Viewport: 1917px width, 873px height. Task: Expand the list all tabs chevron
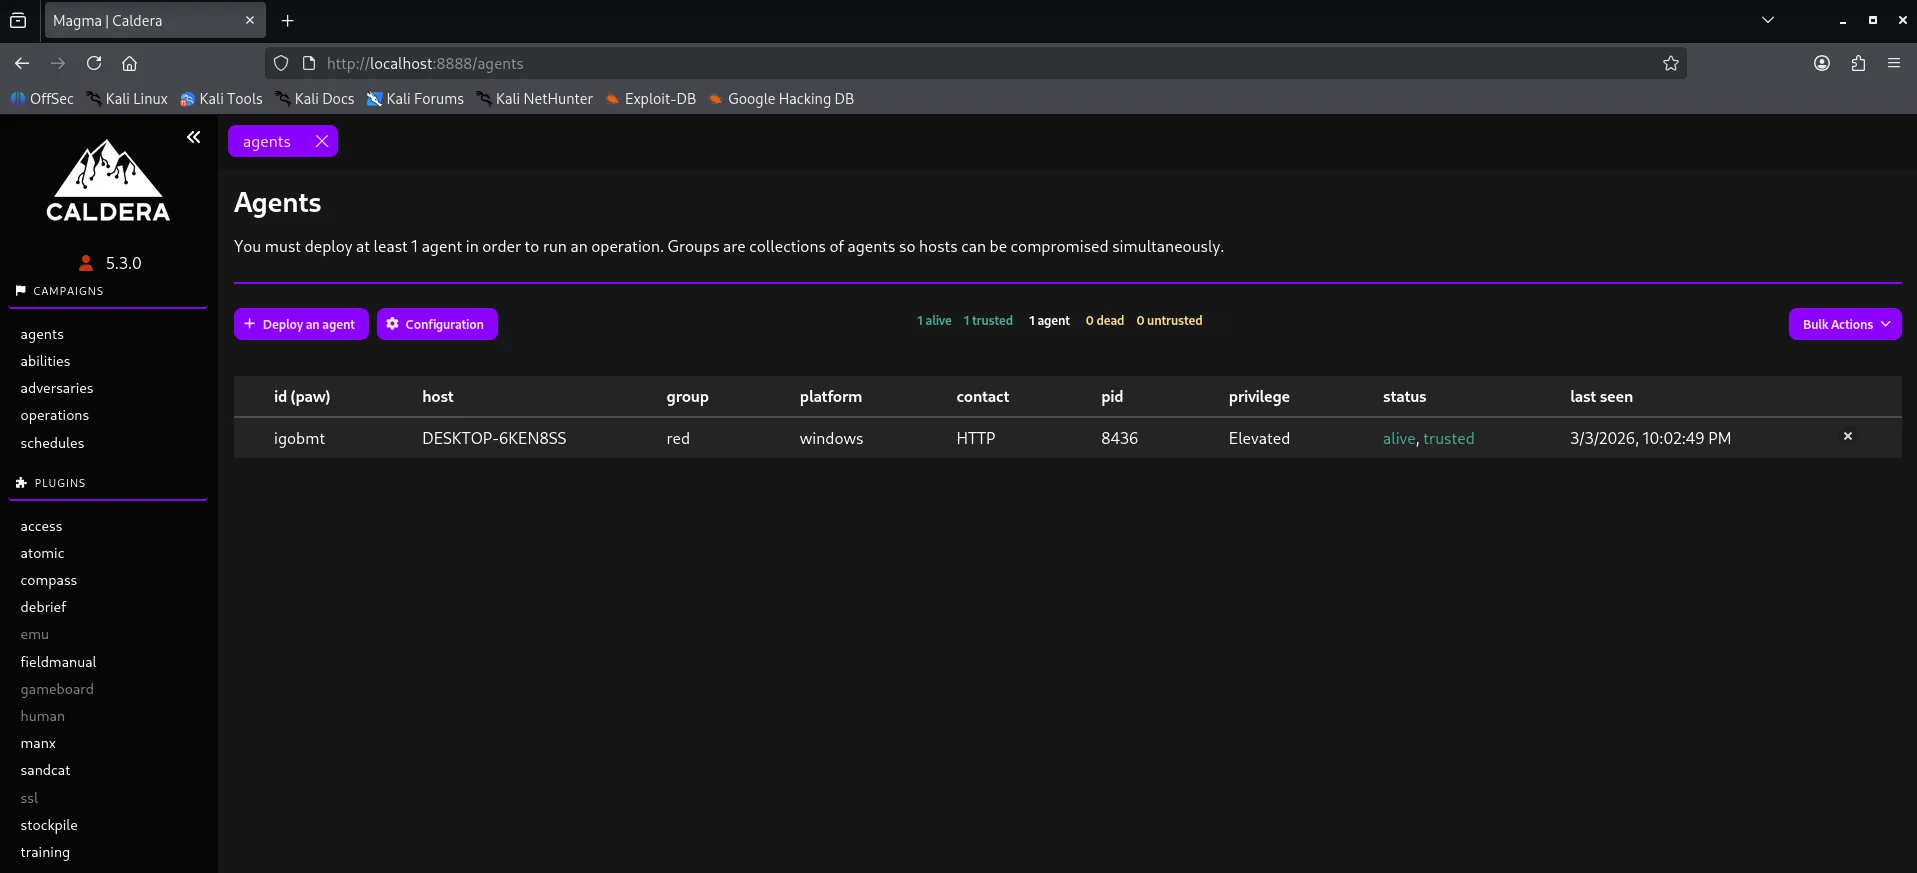pos(1768,20)
